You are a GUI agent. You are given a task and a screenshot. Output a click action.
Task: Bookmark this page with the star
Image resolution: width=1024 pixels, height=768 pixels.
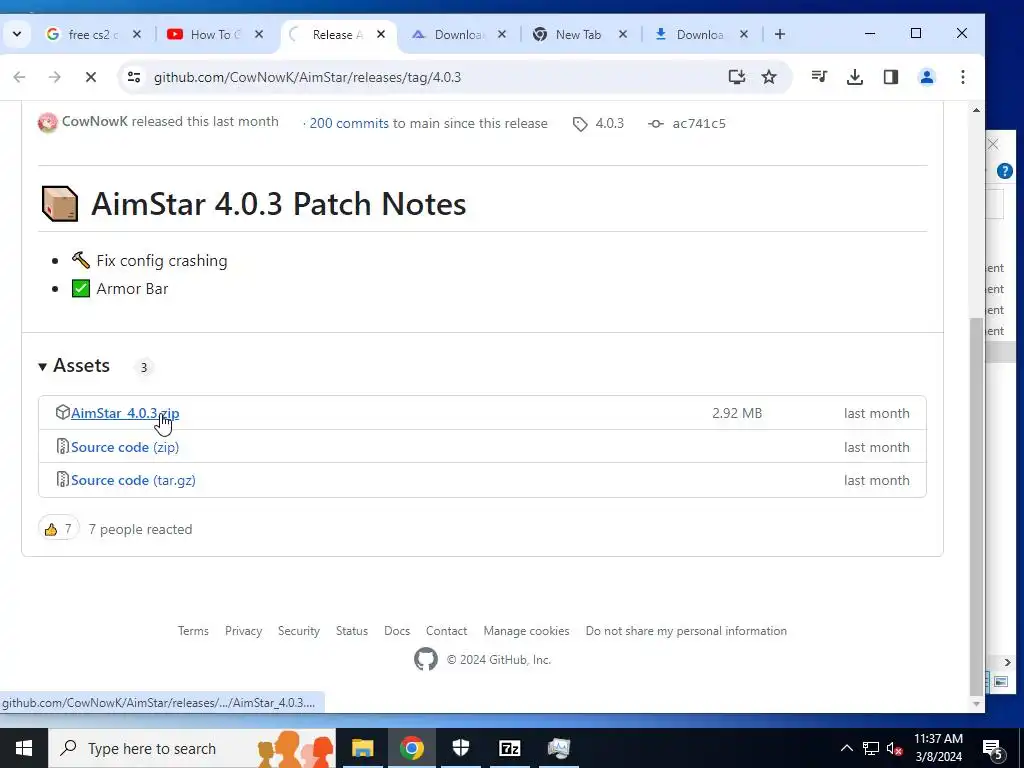click(769, 77)
